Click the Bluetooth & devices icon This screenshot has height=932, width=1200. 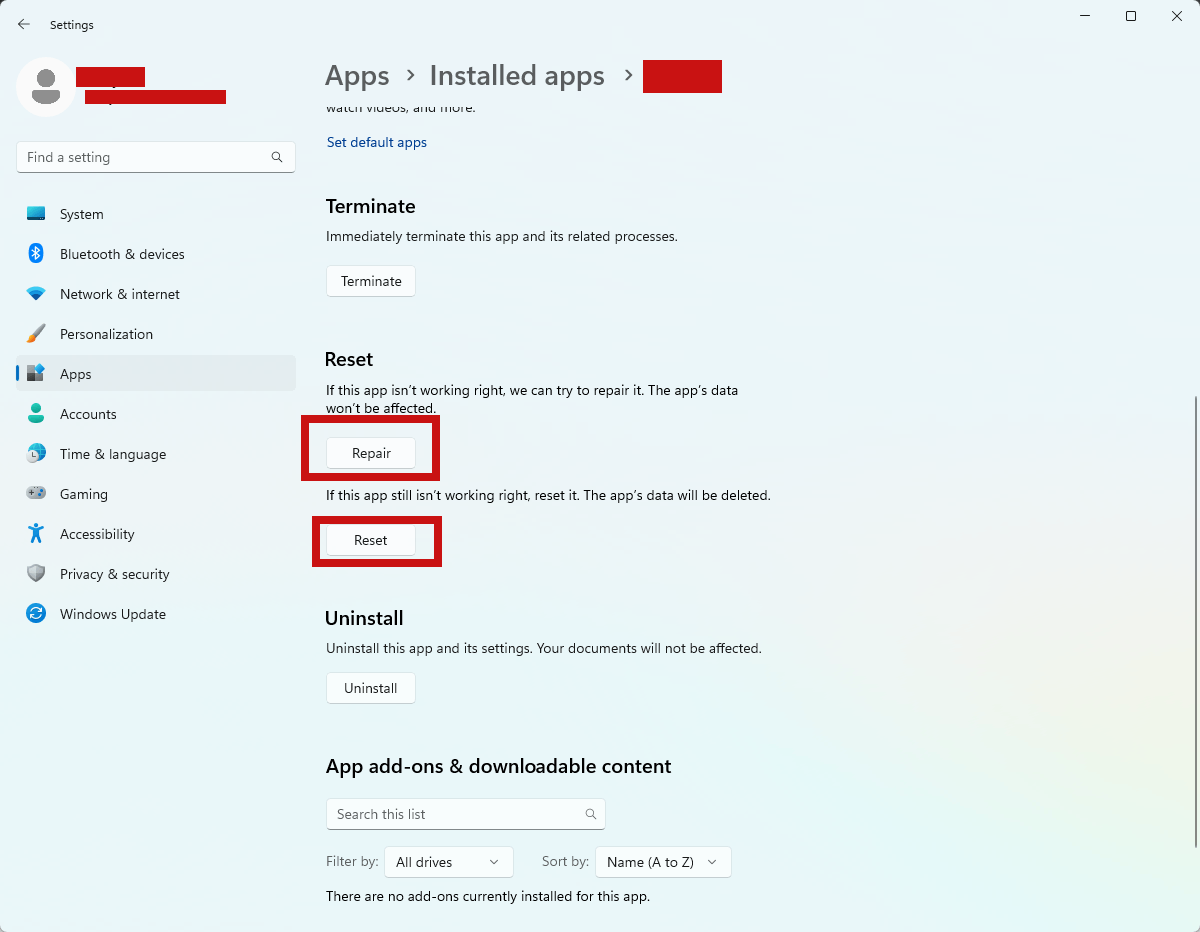[x=36, y=254]
